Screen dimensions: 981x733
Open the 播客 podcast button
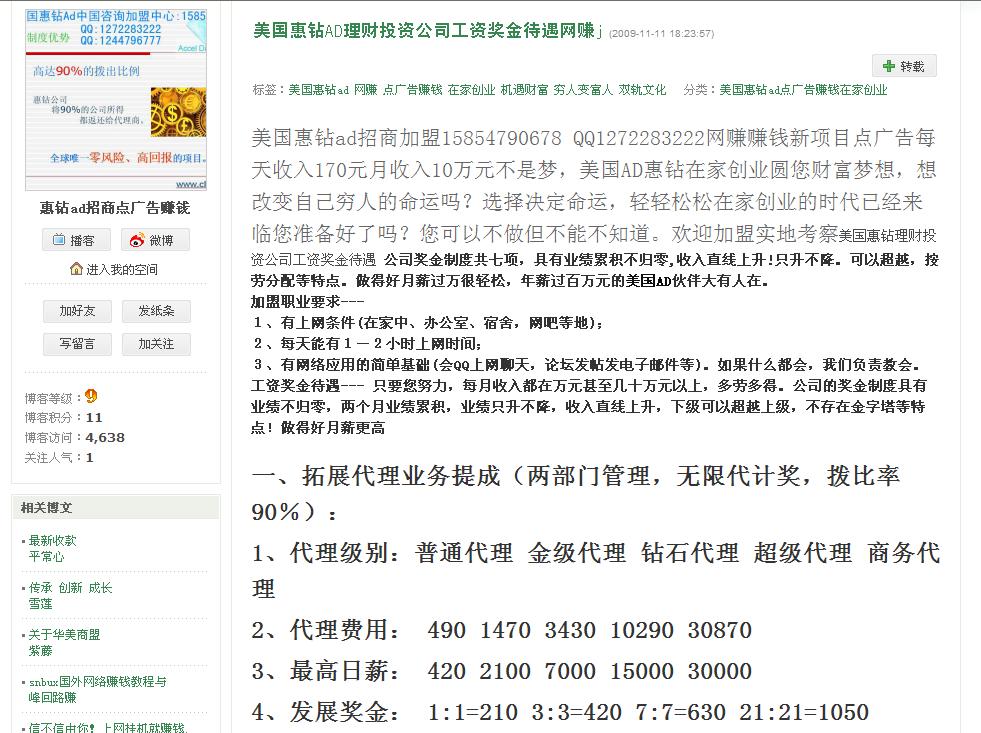tap(76, 240)
